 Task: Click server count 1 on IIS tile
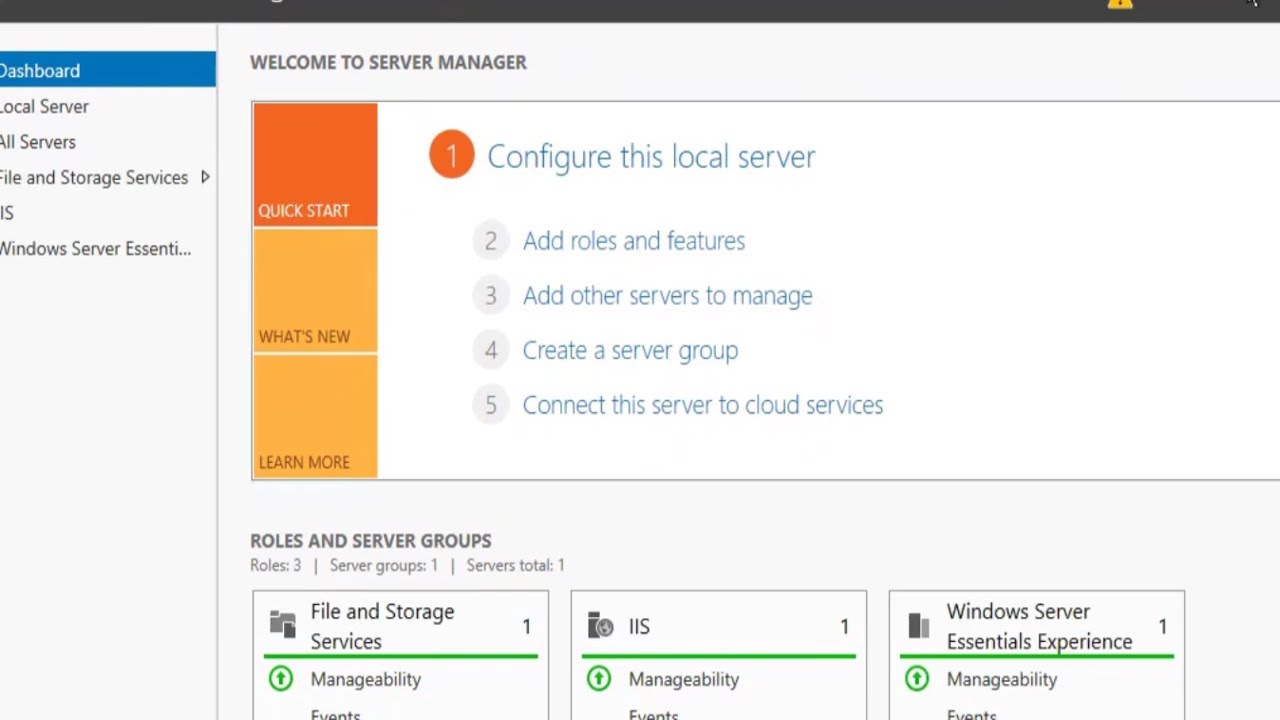pyautogui.click(x=844, y=627)
